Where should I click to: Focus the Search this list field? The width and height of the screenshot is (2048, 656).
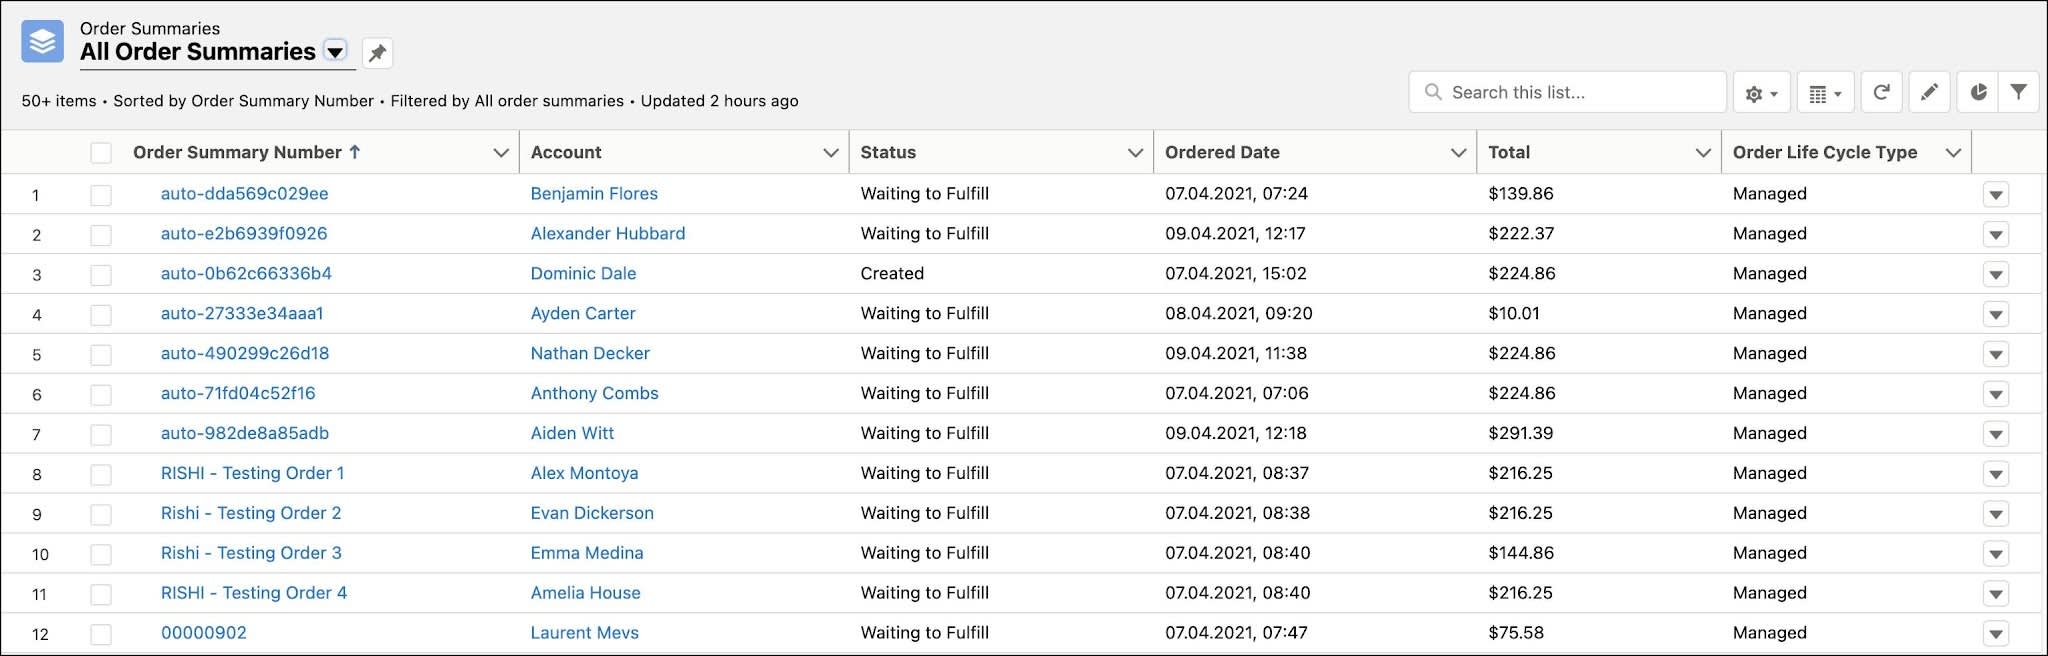pos(1567,92)
